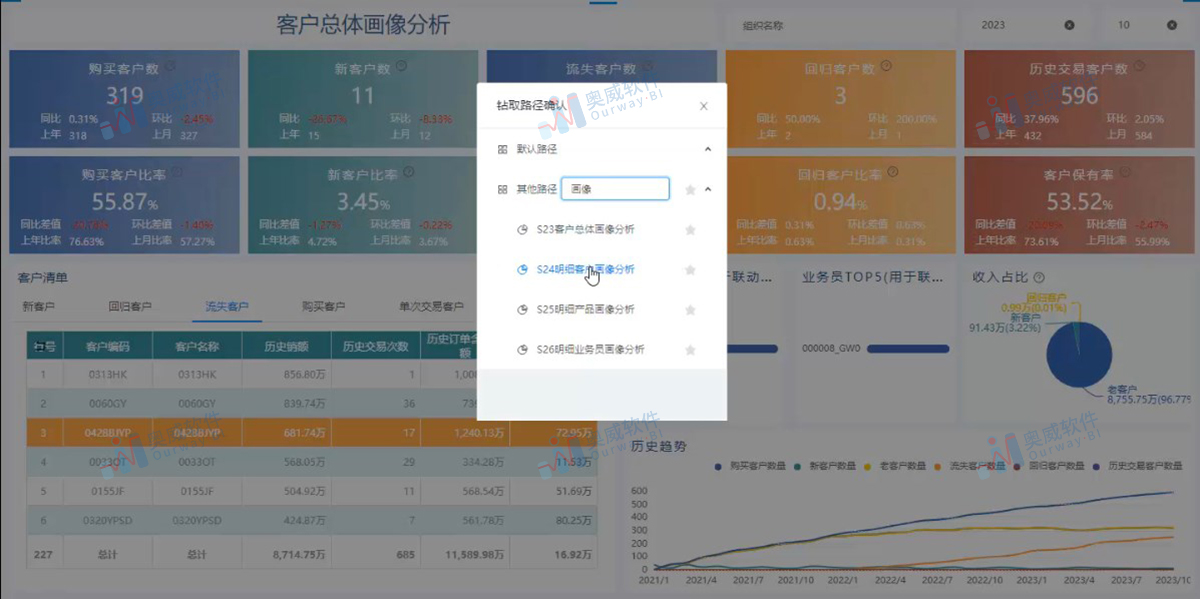Switch to the 回归客户 tab

pyautogui.click(x=130, y=306)
